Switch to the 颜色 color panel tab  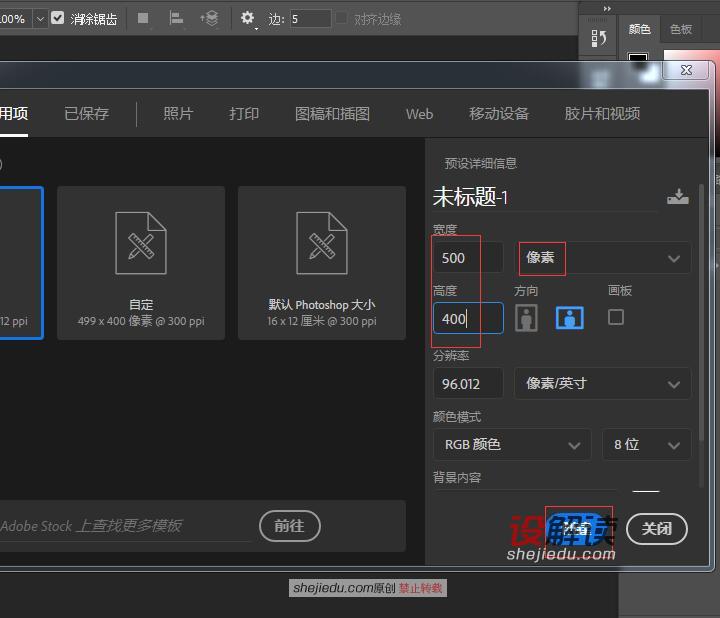coord(640,29)
